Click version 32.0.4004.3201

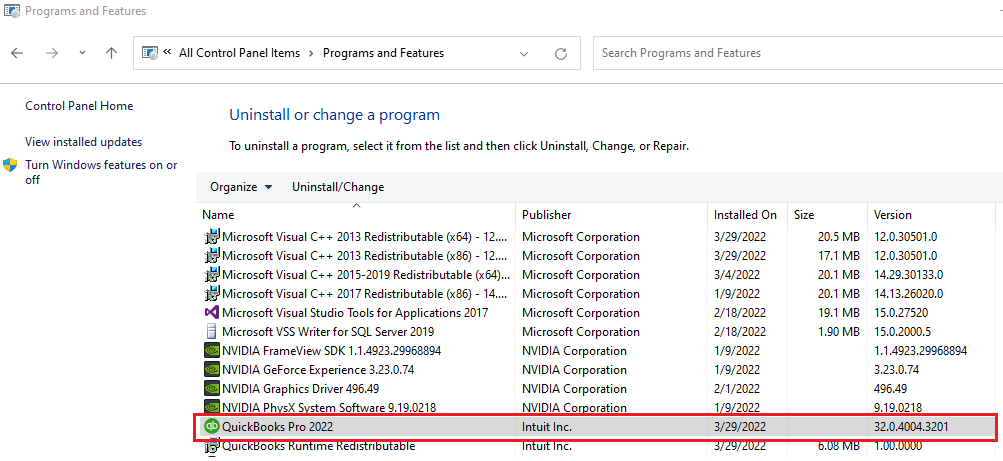pyautogui.click(x=912, y=426)
